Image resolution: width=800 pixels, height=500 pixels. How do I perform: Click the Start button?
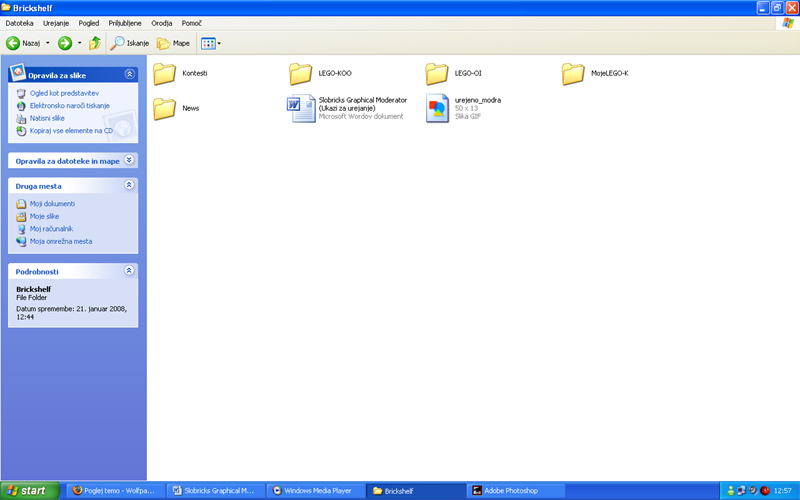coord(30,491)
